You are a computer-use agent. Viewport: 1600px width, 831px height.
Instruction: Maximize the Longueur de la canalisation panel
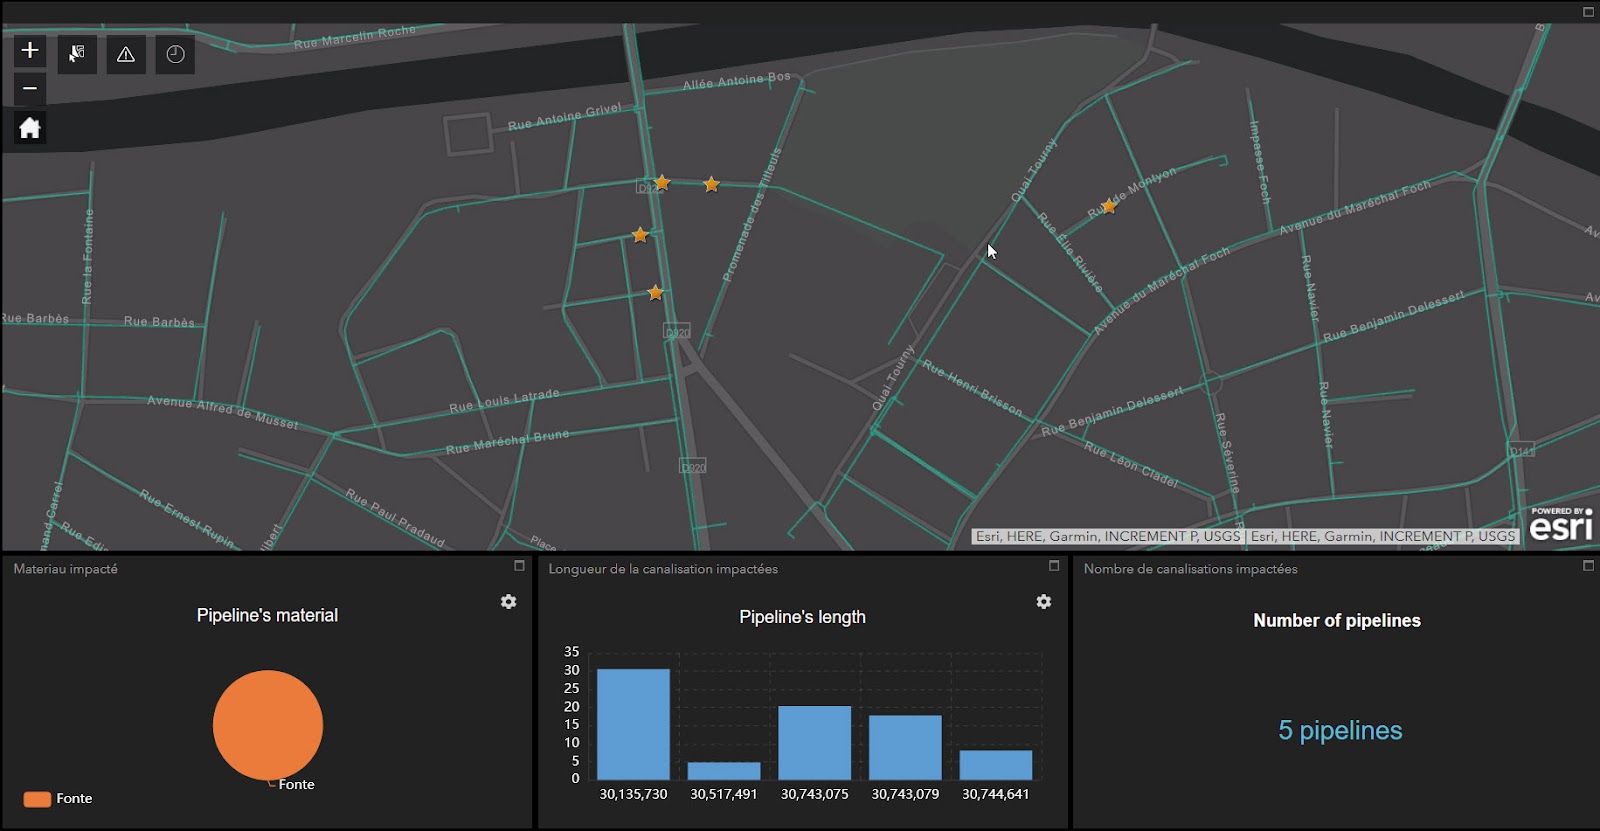tap(1054, 566)
